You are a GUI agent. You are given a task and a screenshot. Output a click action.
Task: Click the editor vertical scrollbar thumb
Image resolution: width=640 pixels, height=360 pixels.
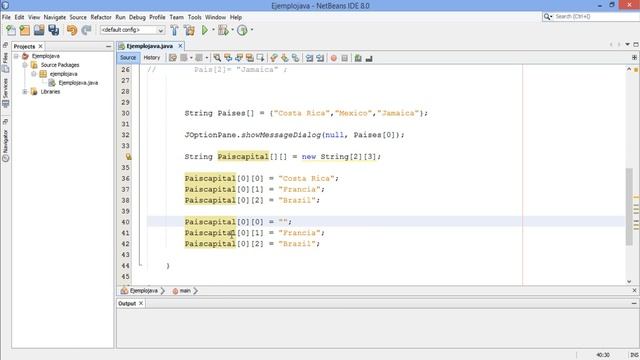pyautogui.click(x=629, y=207)
